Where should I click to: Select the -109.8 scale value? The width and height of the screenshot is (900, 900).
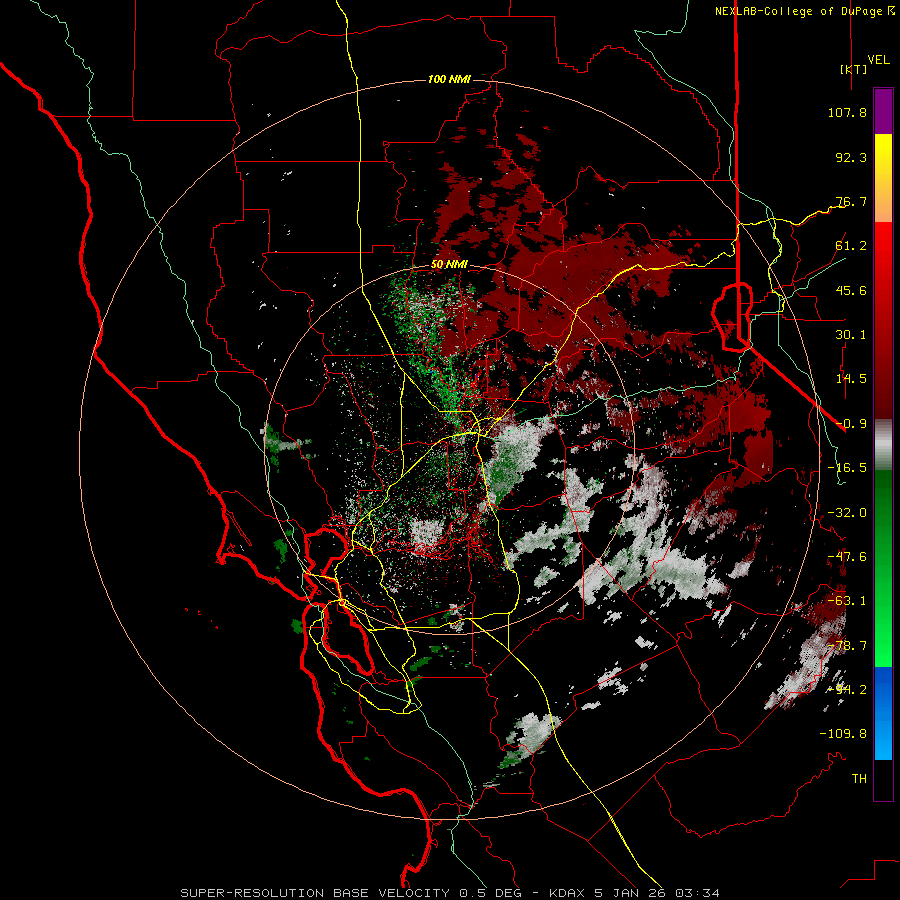point(843,734)
